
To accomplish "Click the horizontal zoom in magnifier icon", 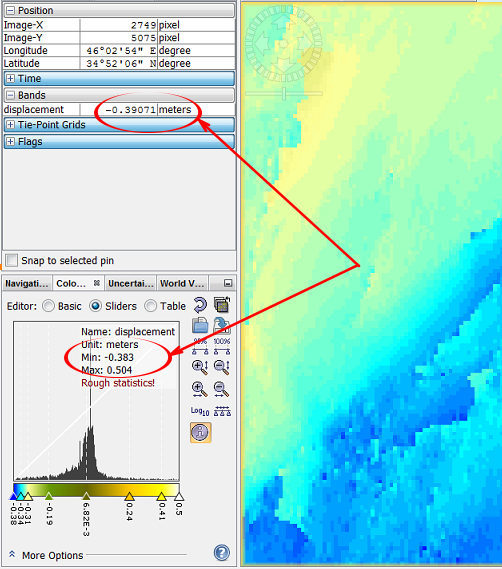I will tap(200, 389).
